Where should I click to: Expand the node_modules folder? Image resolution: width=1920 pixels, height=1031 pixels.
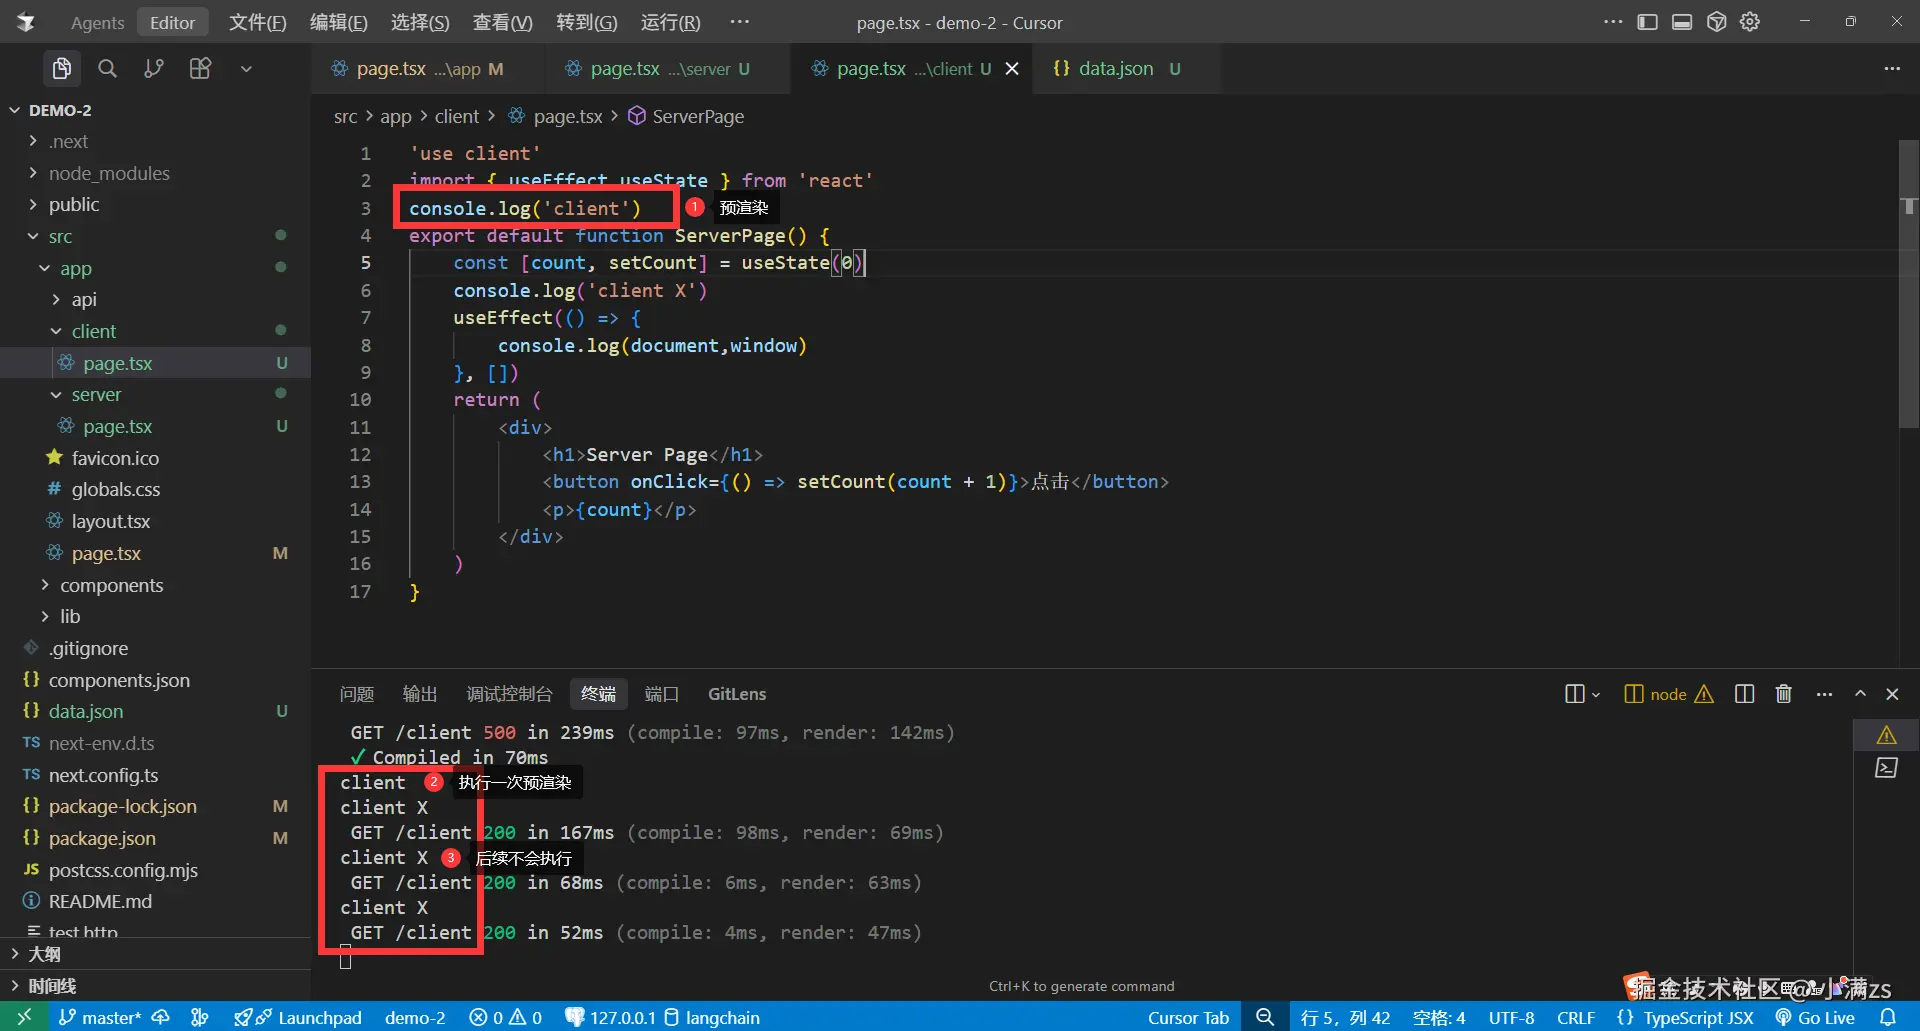pyautogui.click(x=109, y=173)
